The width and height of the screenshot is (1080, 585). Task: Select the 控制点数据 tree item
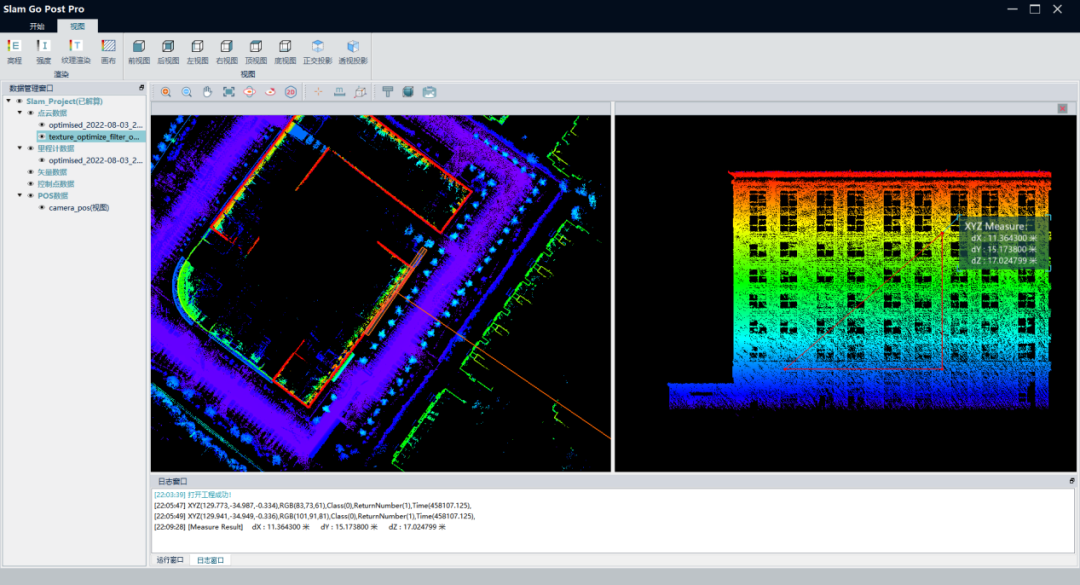55,184
